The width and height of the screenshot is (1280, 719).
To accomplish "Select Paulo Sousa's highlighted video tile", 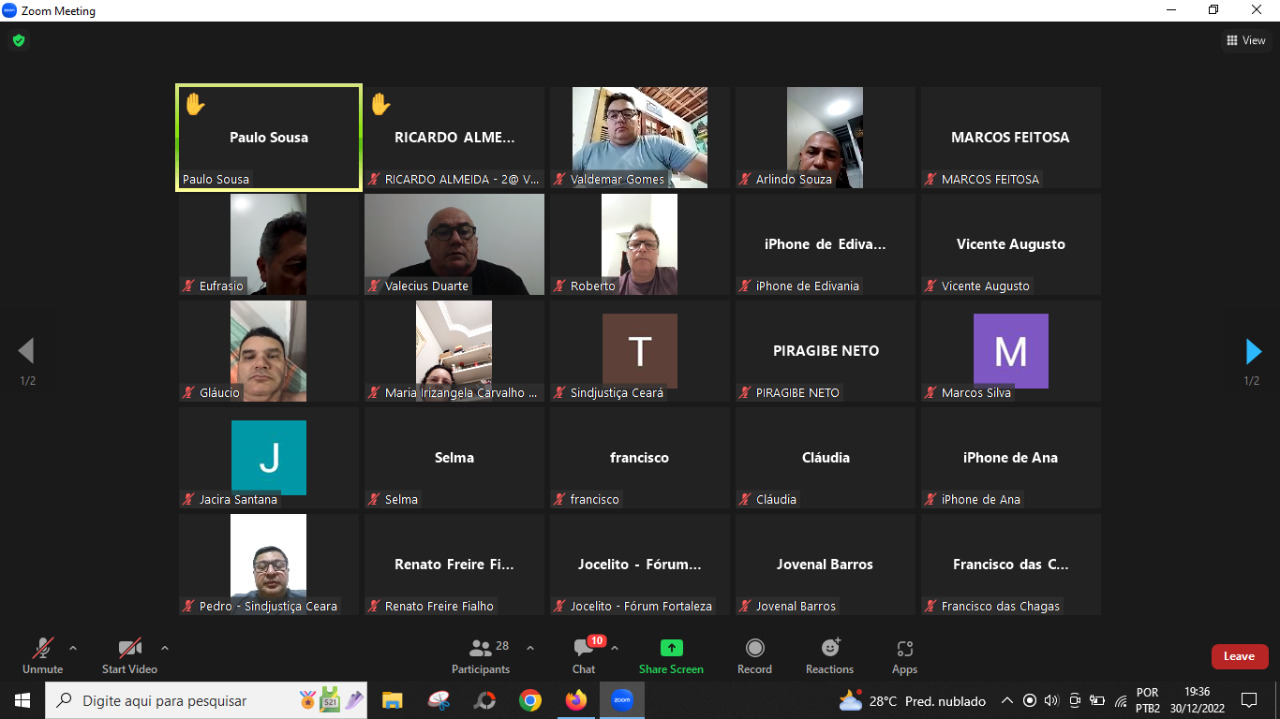I will coord(269,137).
